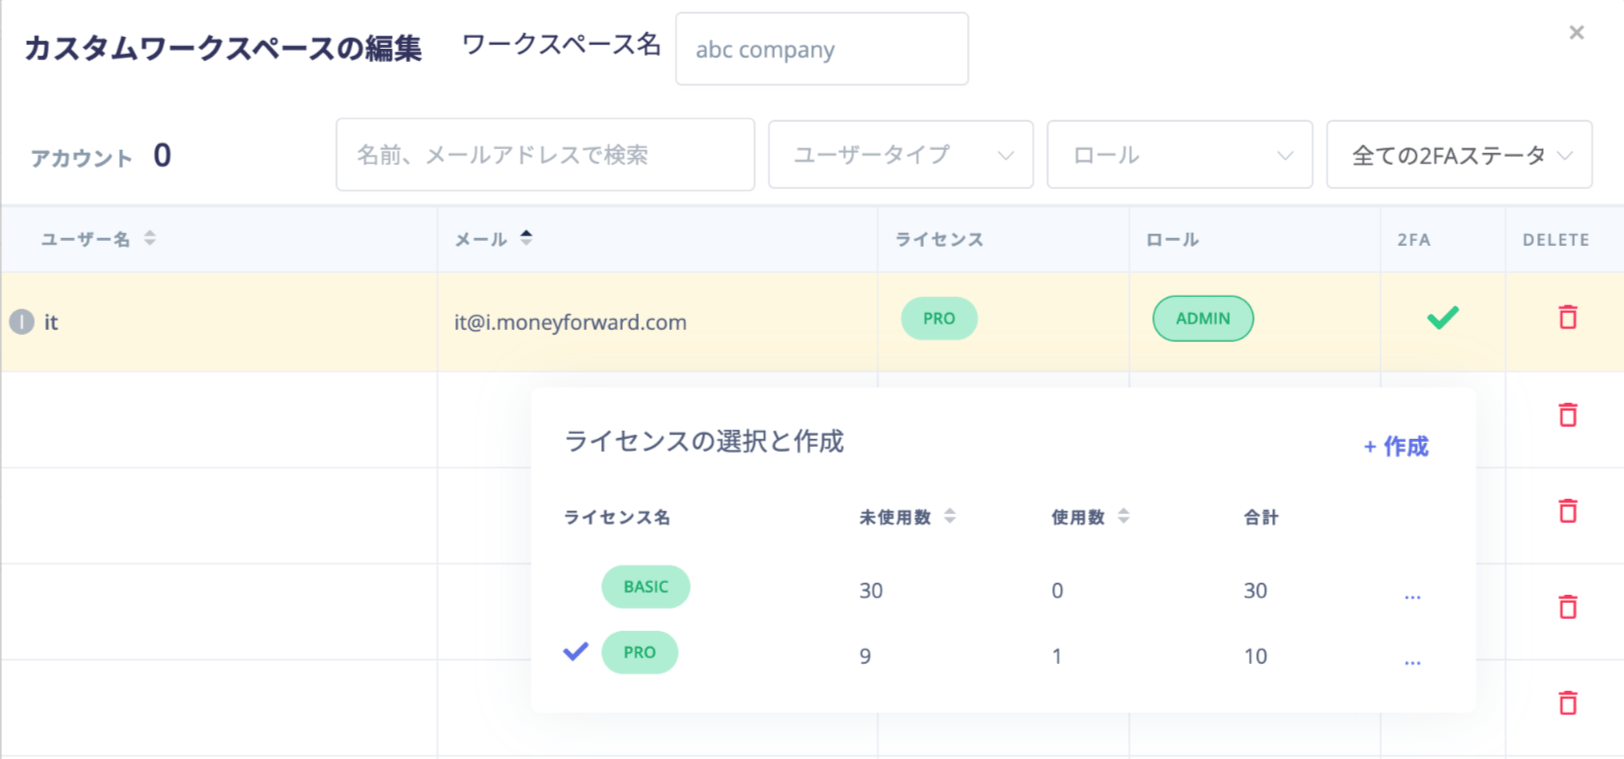Viewport: 1624px width, 759px height.
Task: Click the PRO unused count 9
Action: click(865, 657)
